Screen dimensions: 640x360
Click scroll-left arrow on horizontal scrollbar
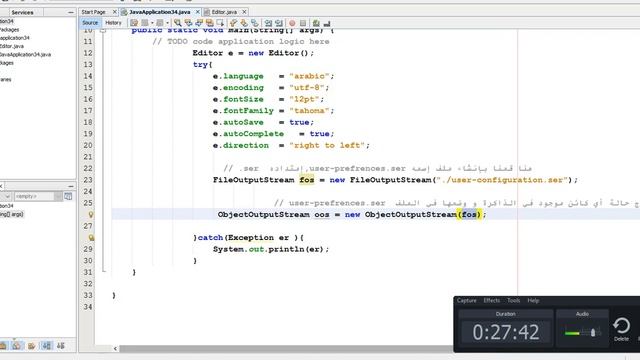pos(116,349)
